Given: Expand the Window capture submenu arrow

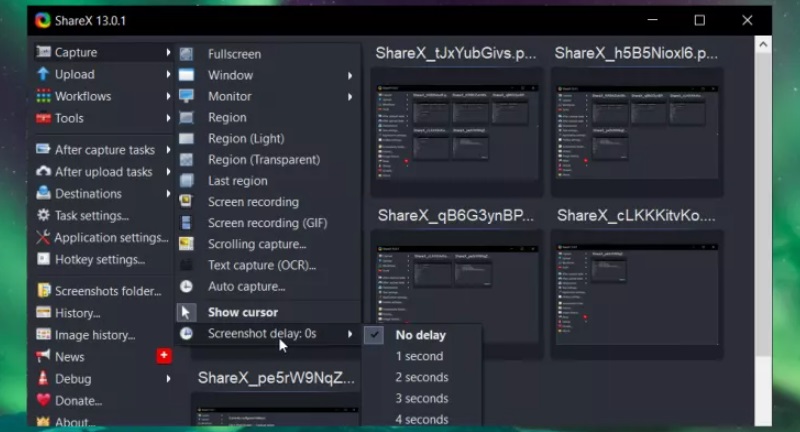Looking at the screenshot, I should pos(350,76).
